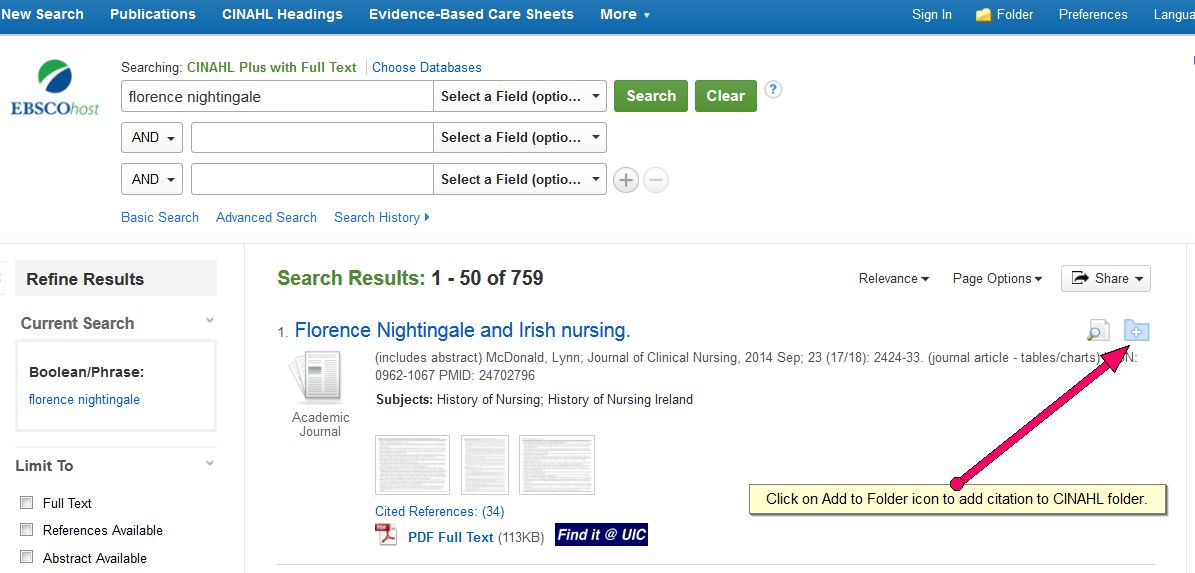Click the Find it @ UIC button
Image resolution: width=1195 pixels, height=573 pixels.
(601, 535)
